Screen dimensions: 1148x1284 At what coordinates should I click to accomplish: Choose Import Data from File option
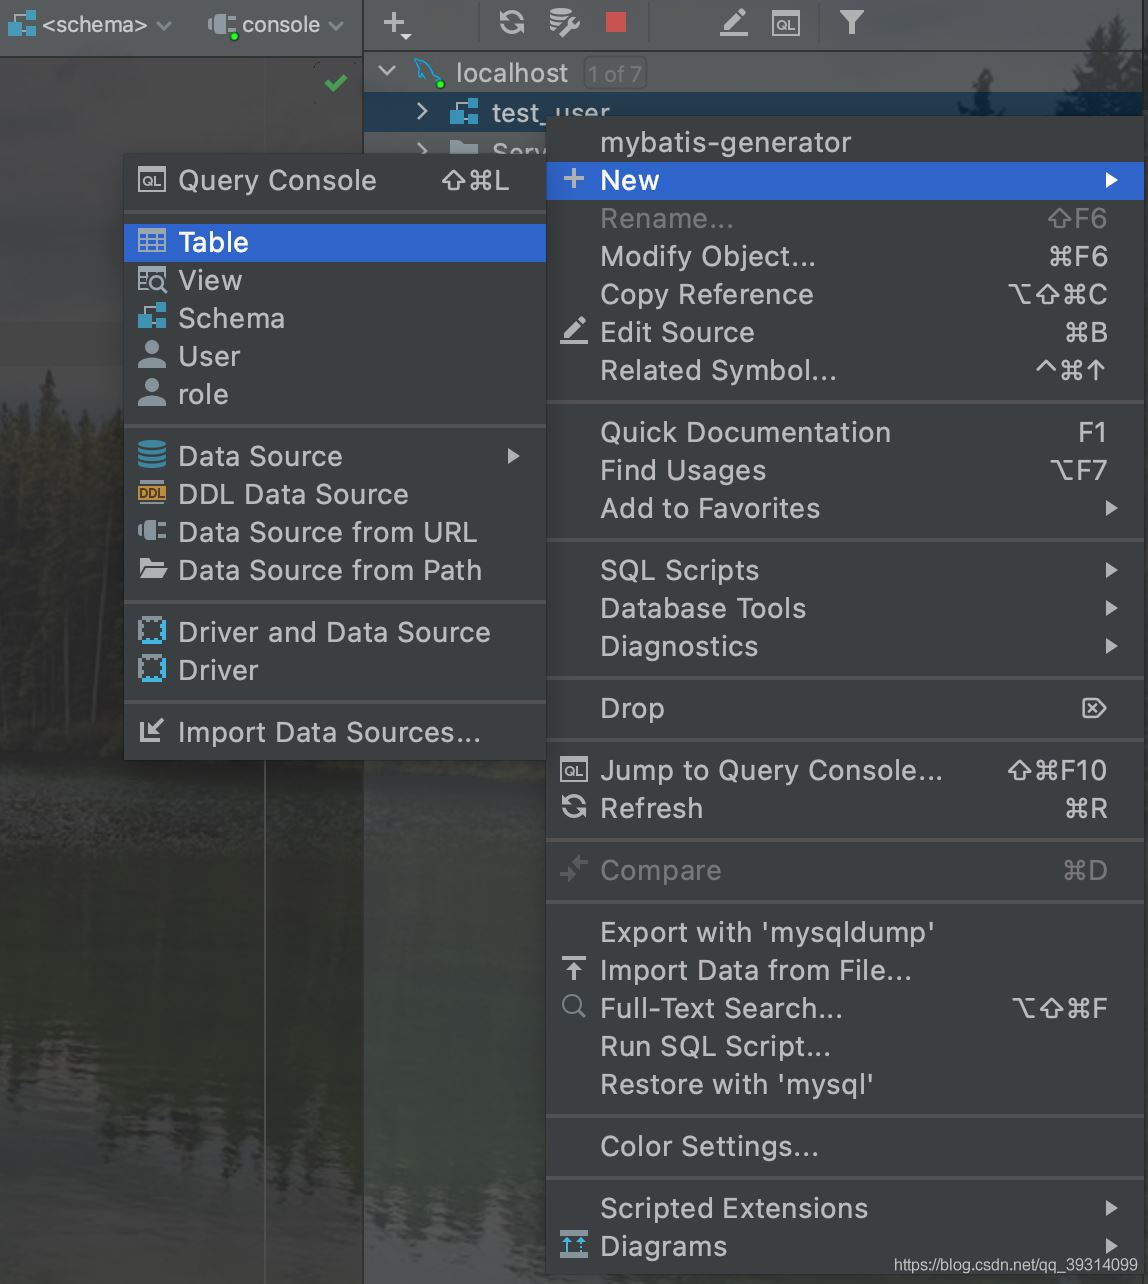[x=755, y=970]
